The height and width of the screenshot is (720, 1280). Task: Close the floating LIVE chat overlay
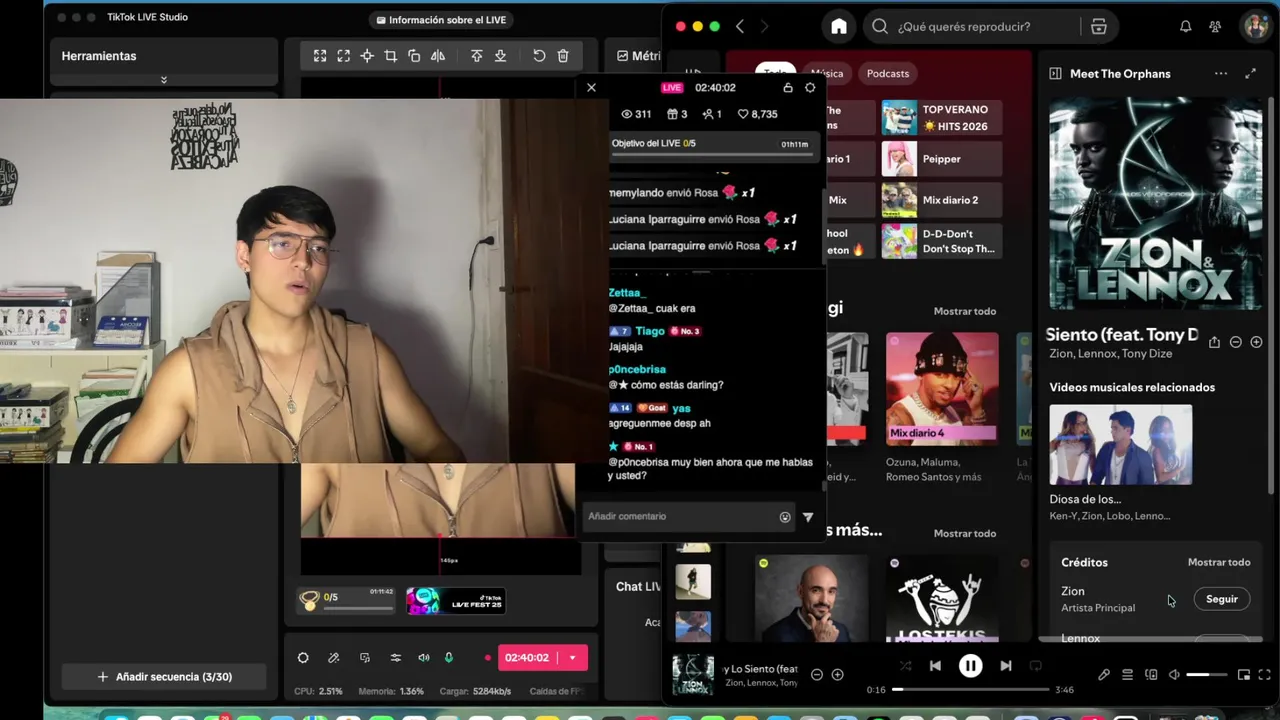pyautogui.click(x=591, y=87)
